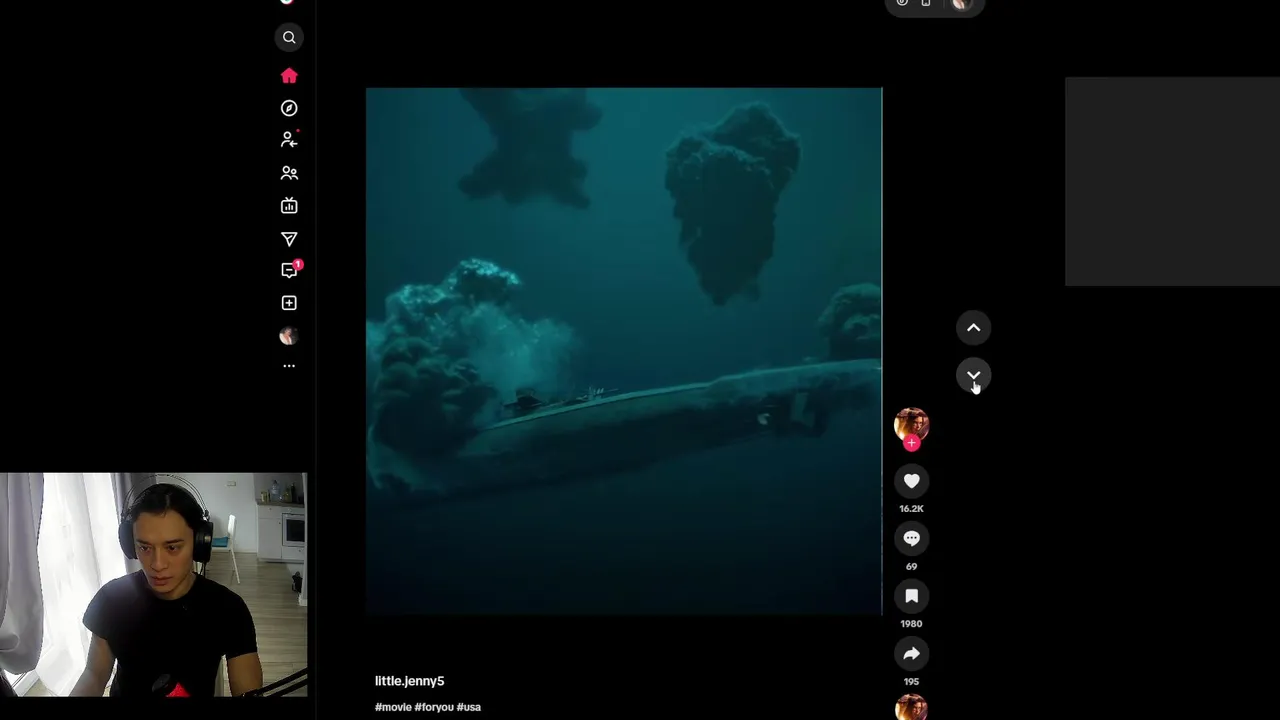The height and width of the screenshot is (720, 1280).
Task: Click the 69 comments count
Action: 911,567
